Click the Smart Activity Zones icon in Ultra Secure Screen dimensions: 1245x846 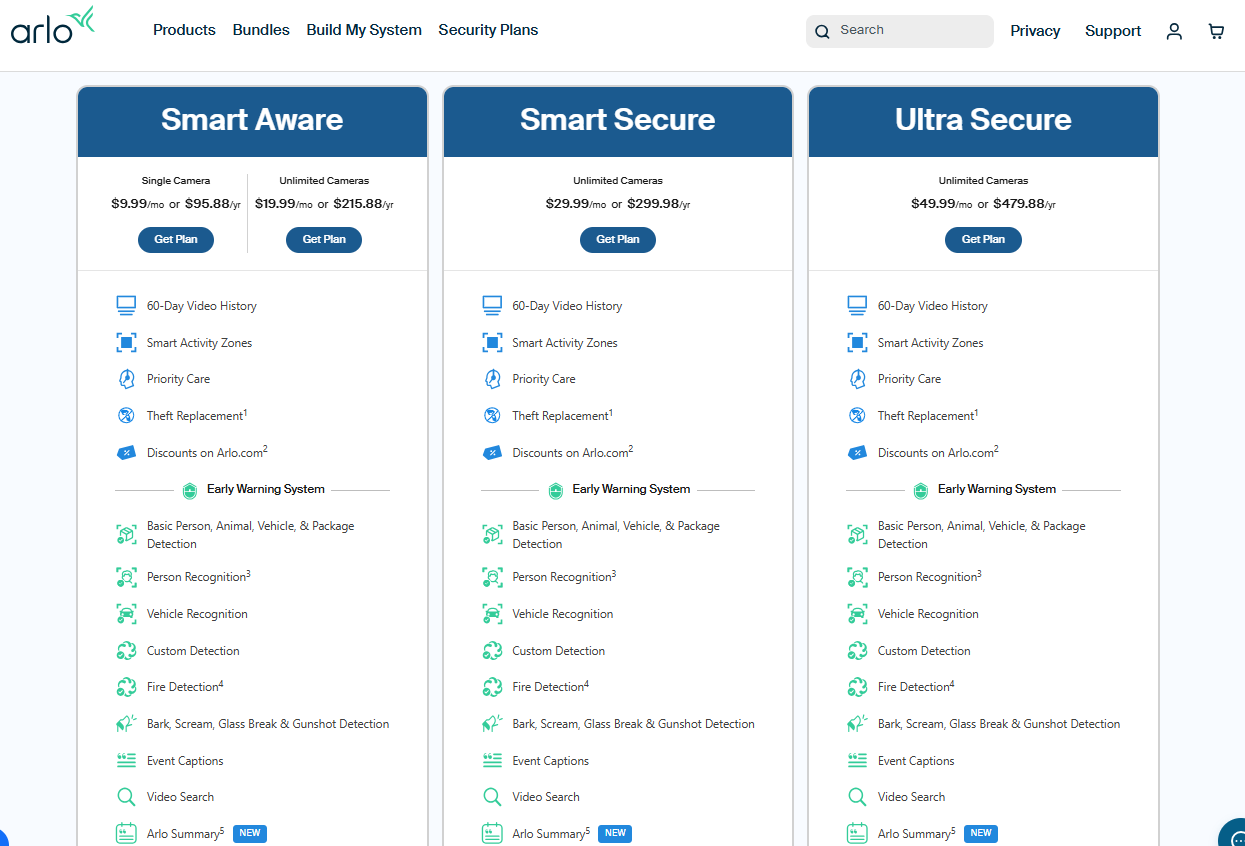tap(857, 343)
